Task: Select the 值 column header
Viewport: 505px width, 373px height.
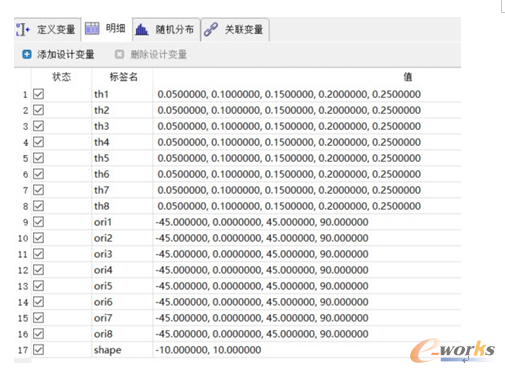Action: tap(307, 77)
